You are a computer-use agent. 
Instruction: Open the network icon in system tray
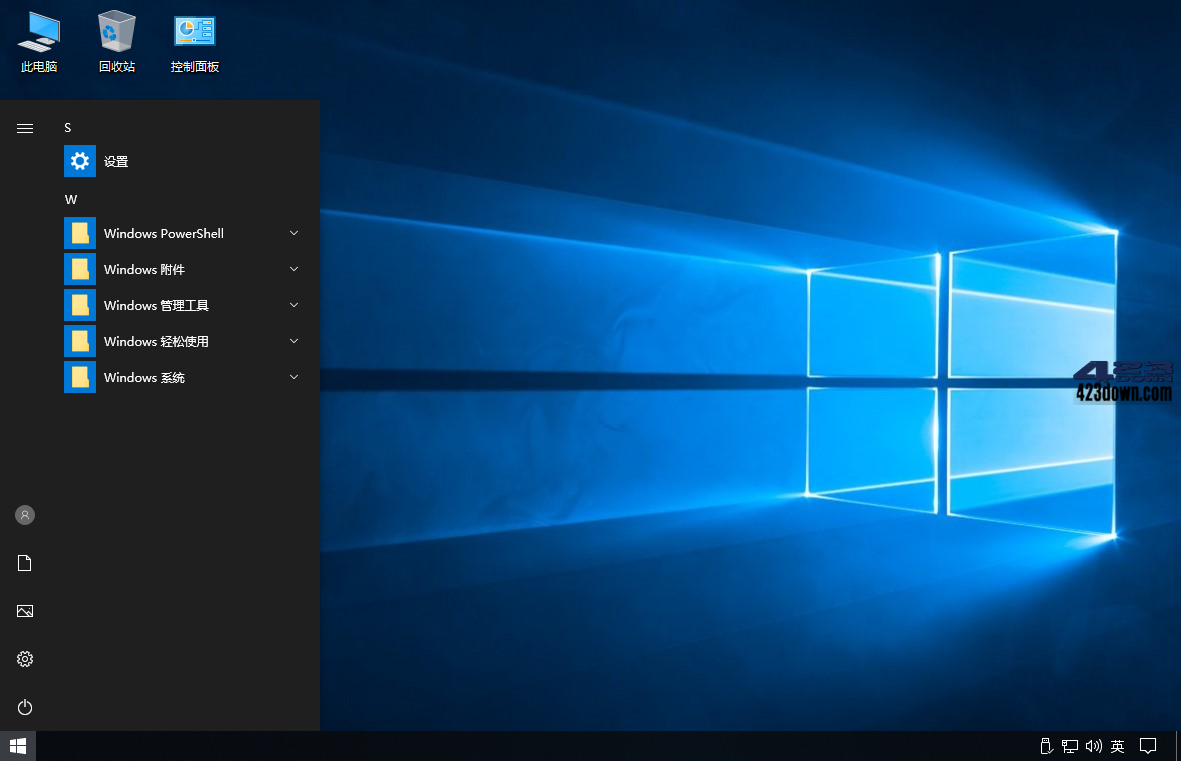1069,746
